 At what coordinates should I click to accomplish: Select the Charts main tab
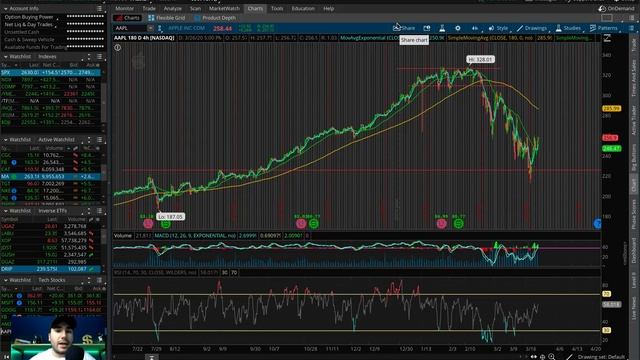(x=256, y=8)
